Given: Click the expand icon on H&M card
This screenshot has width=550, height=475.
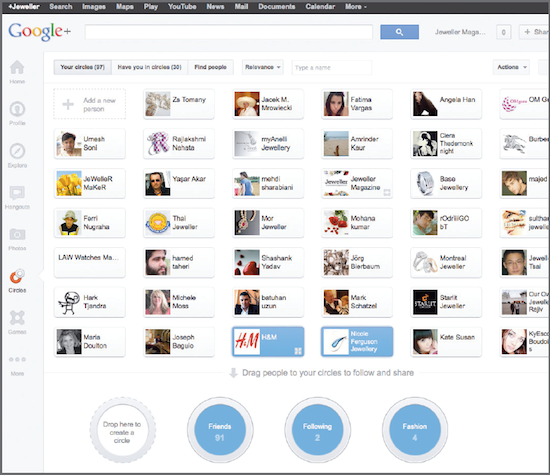Looking at the screenshot, I should tap(298, 351).
